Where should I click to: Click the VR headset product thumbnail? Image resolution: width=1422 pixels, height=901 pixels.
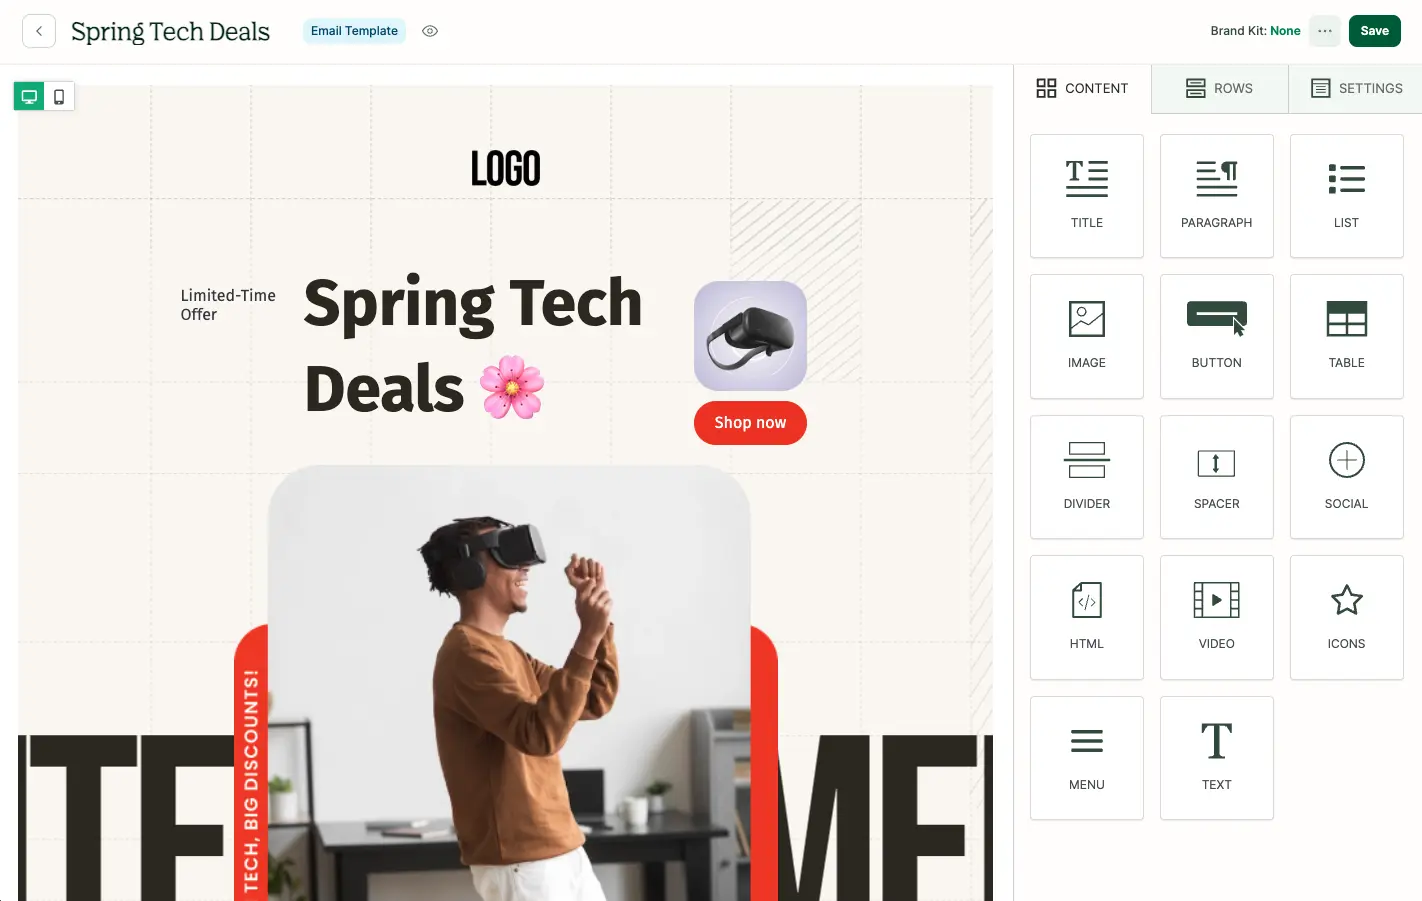(750, 336)
